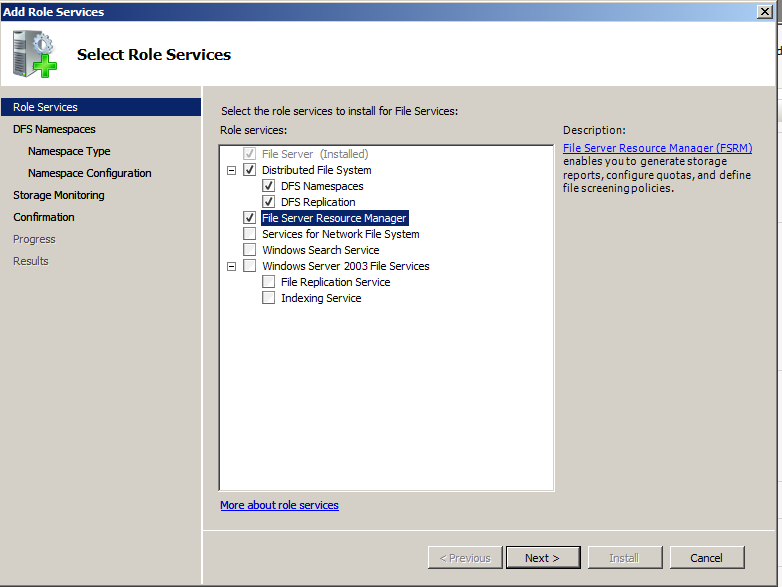Select the Progress step in sidebar
782x587 pixels.
[34, 239]
